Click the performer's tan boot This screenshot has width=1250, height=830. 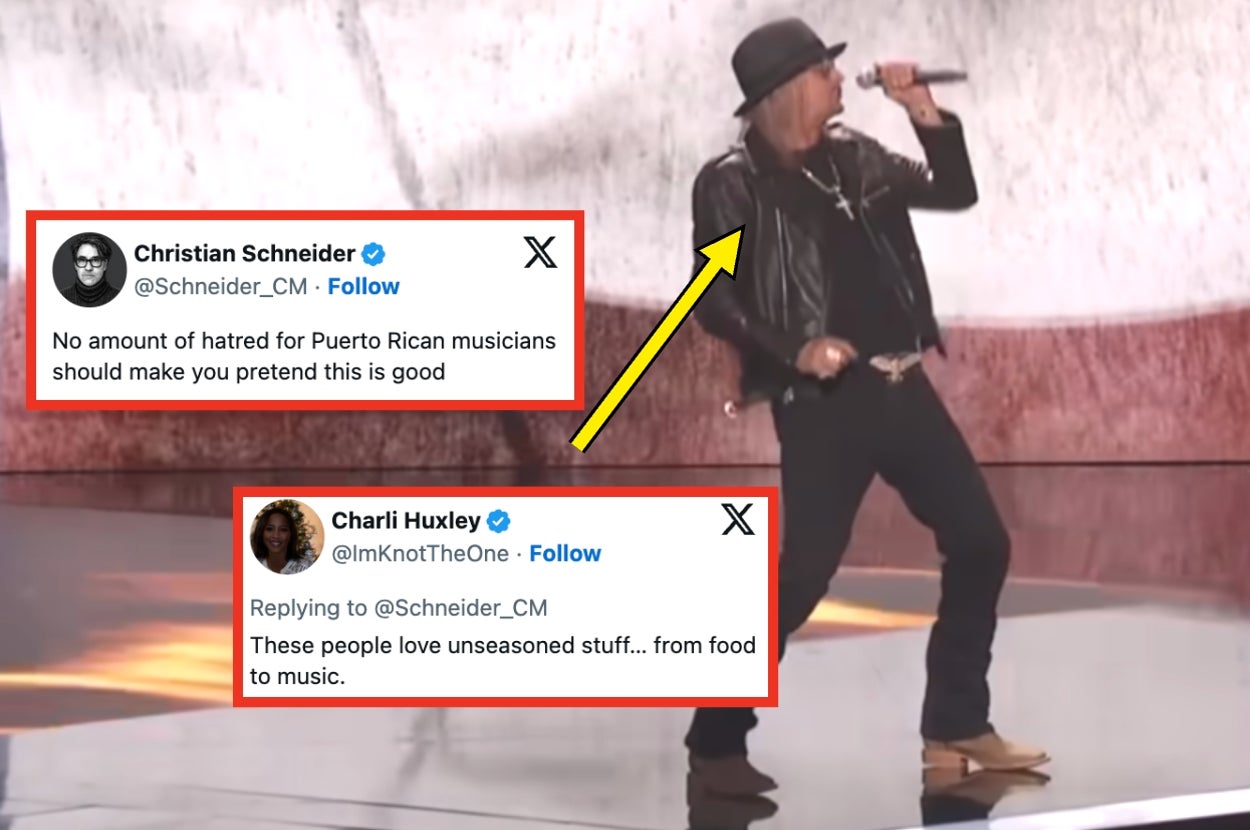[984, 753]
